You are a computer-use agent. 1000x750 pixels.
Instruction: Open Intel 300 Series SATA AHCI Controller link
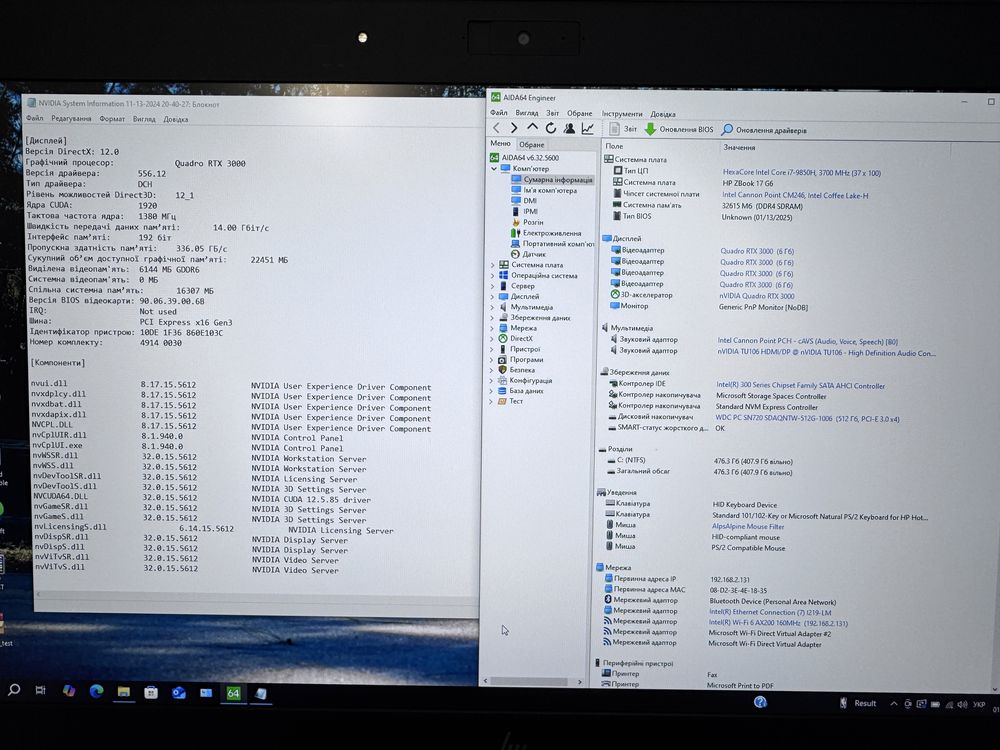800,385
